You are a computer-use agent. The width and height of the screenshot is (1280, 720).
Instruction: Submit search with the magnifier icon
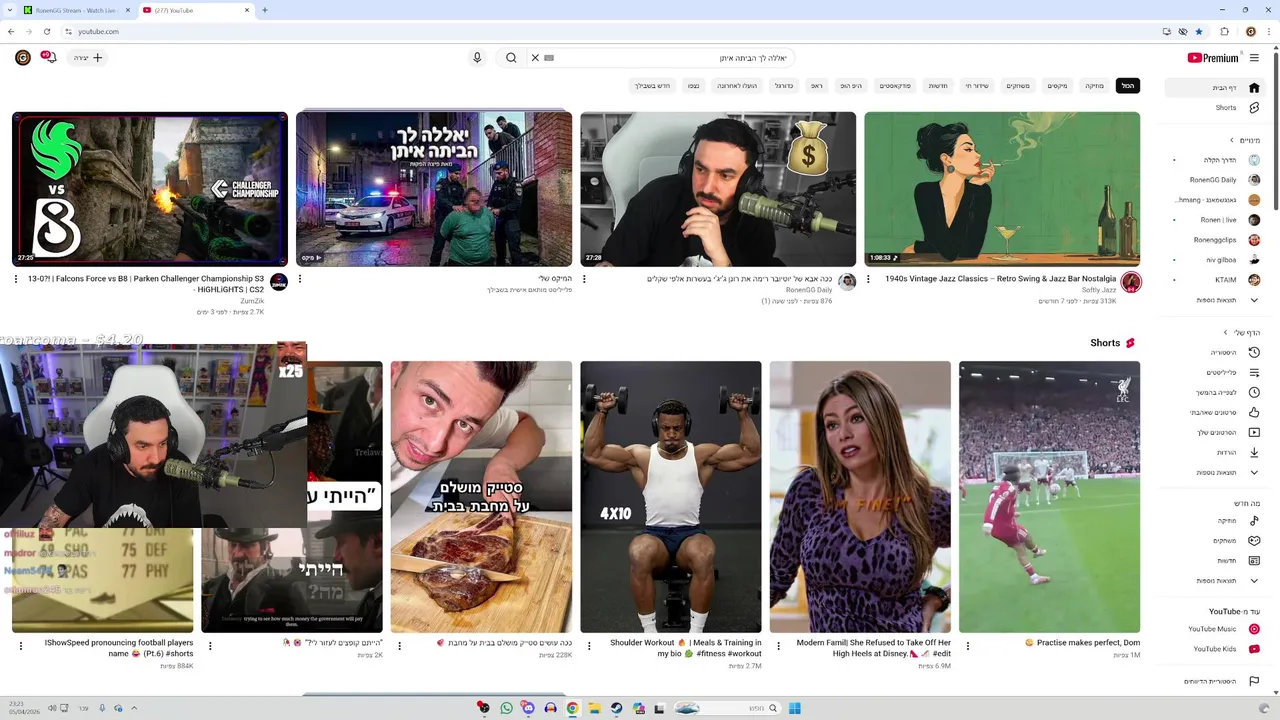point(511,58)
